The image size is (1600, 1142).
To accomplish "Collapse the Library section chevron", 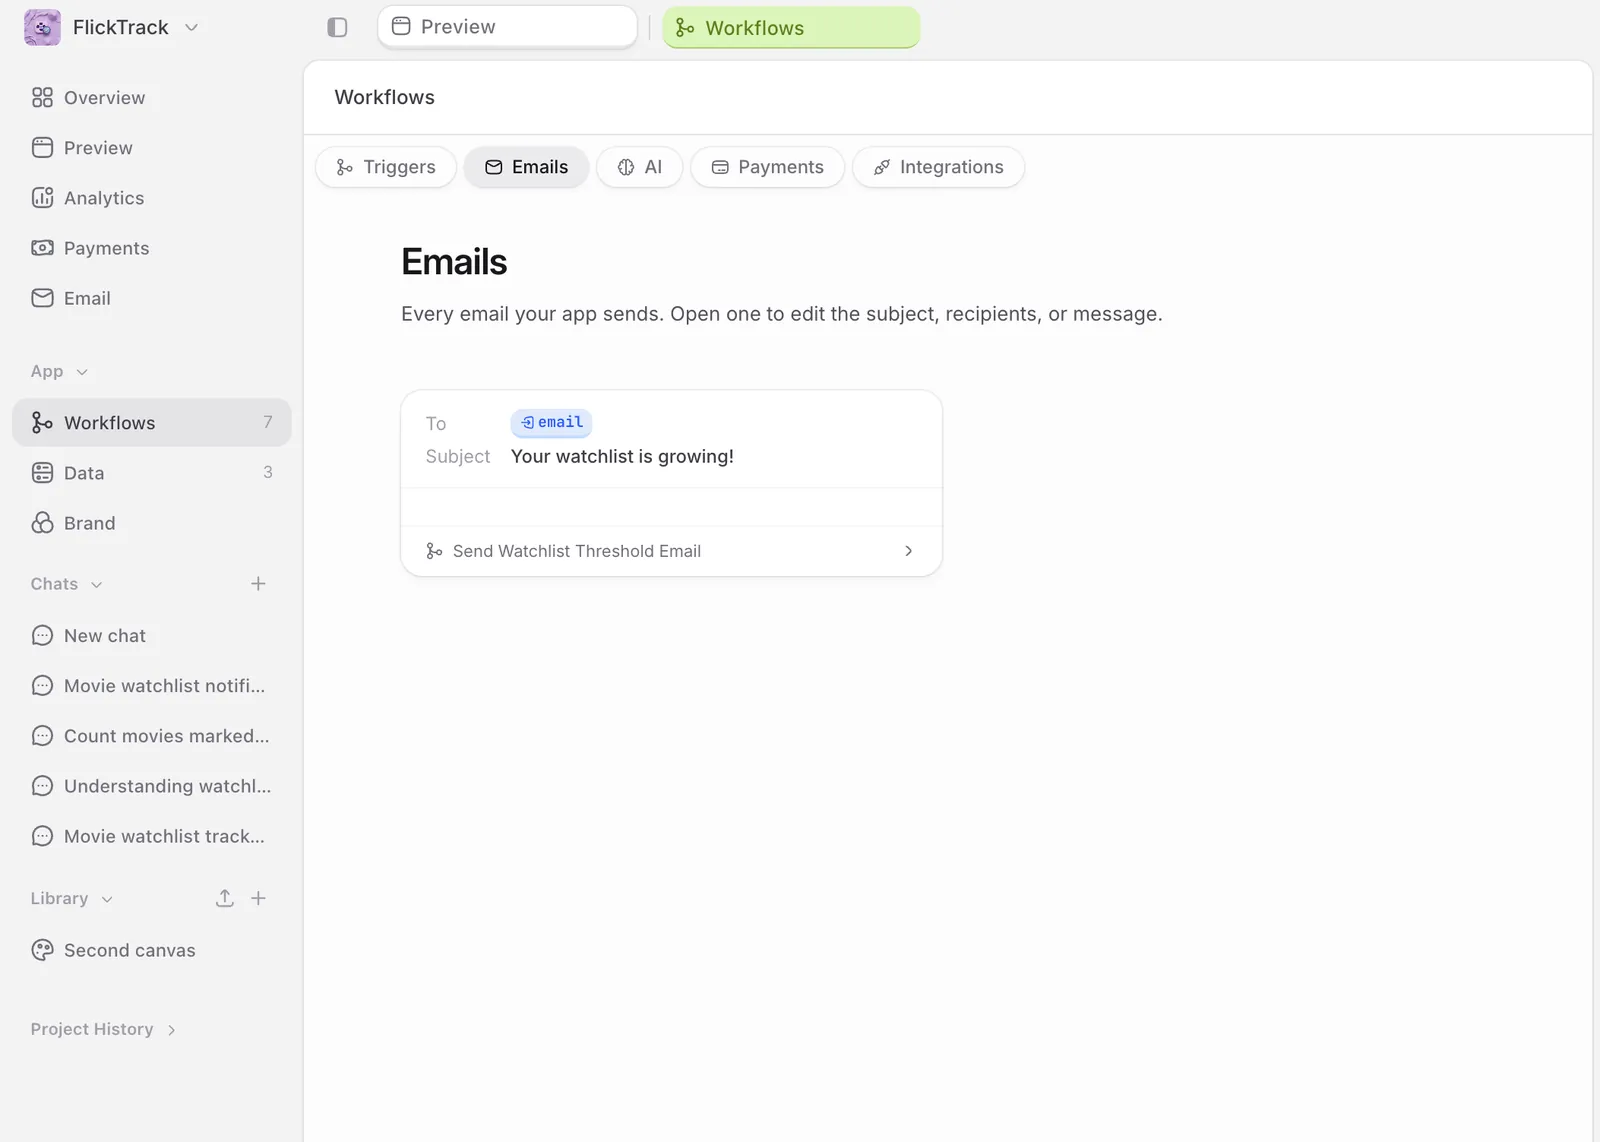I will 107,899.
